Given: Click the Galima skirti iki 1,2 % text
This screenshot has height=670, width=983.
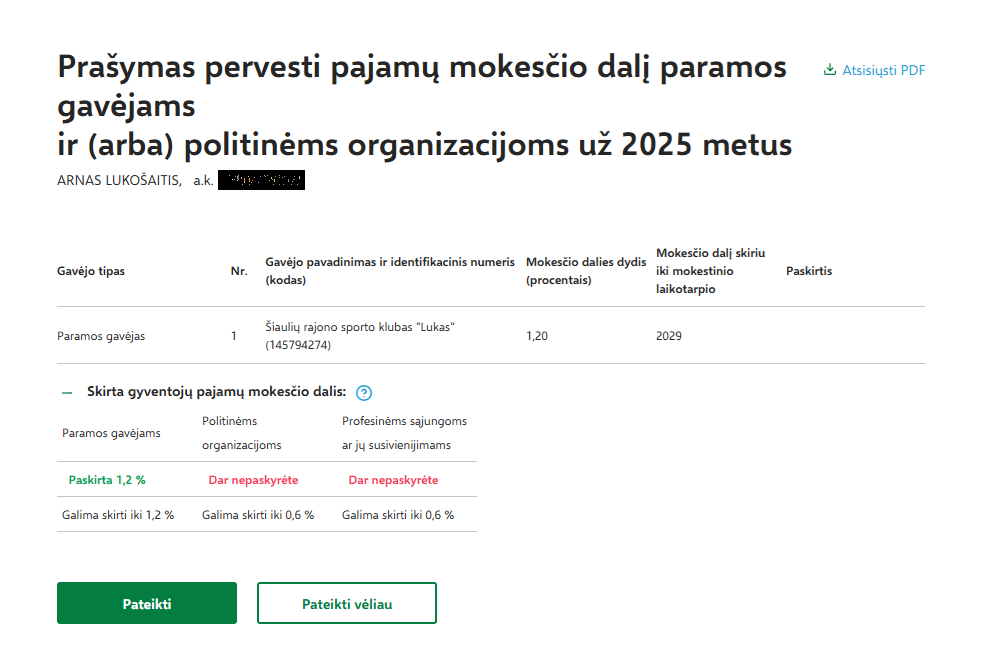Looking at the screenshot, I should click(x=118, y=515).
